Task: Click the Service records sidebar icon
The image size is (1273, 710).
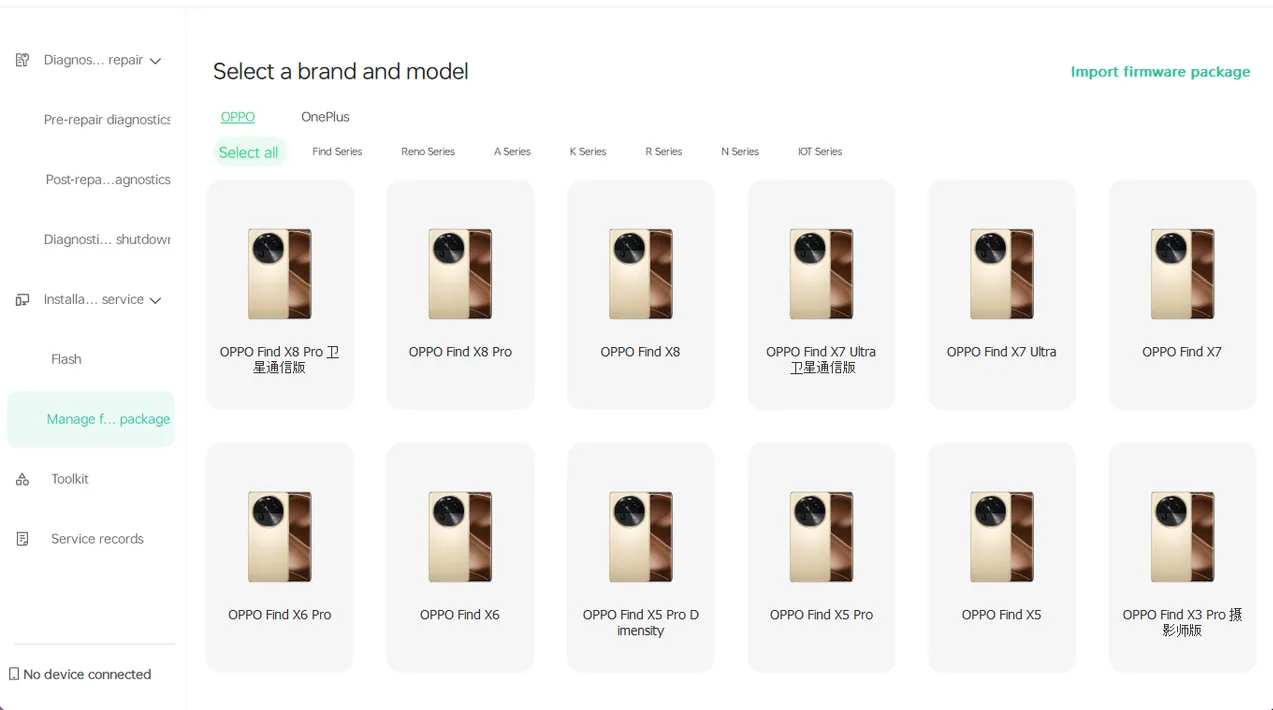Action: click(x=22, y=539)
